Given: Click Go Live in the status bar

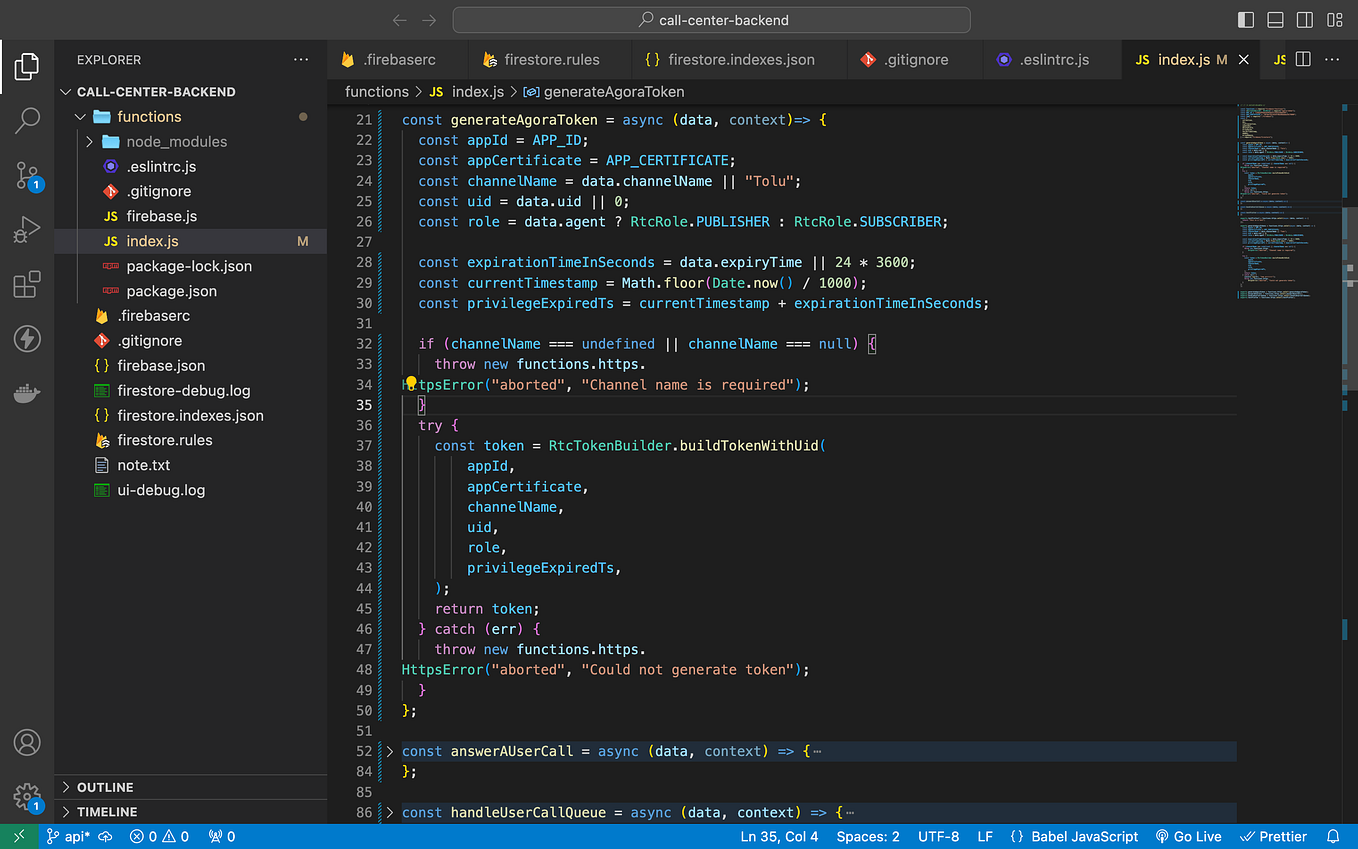Looking at the screenshot, I should point(1188,836).
